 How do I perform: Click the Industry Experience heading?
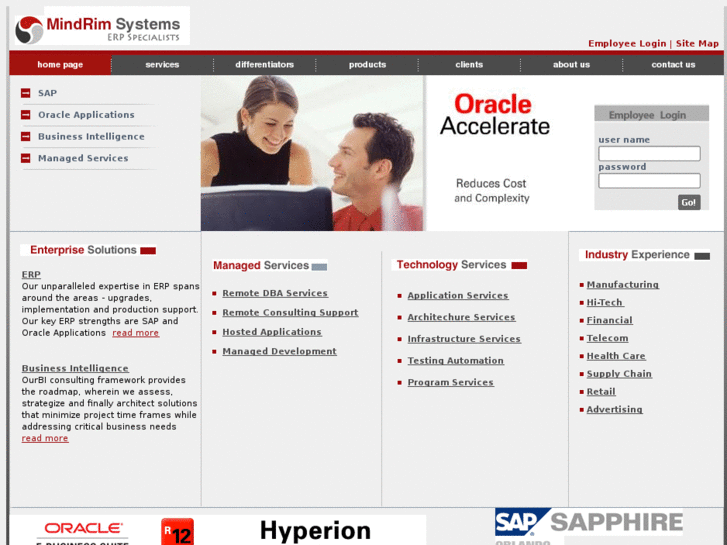pos(646,255)
